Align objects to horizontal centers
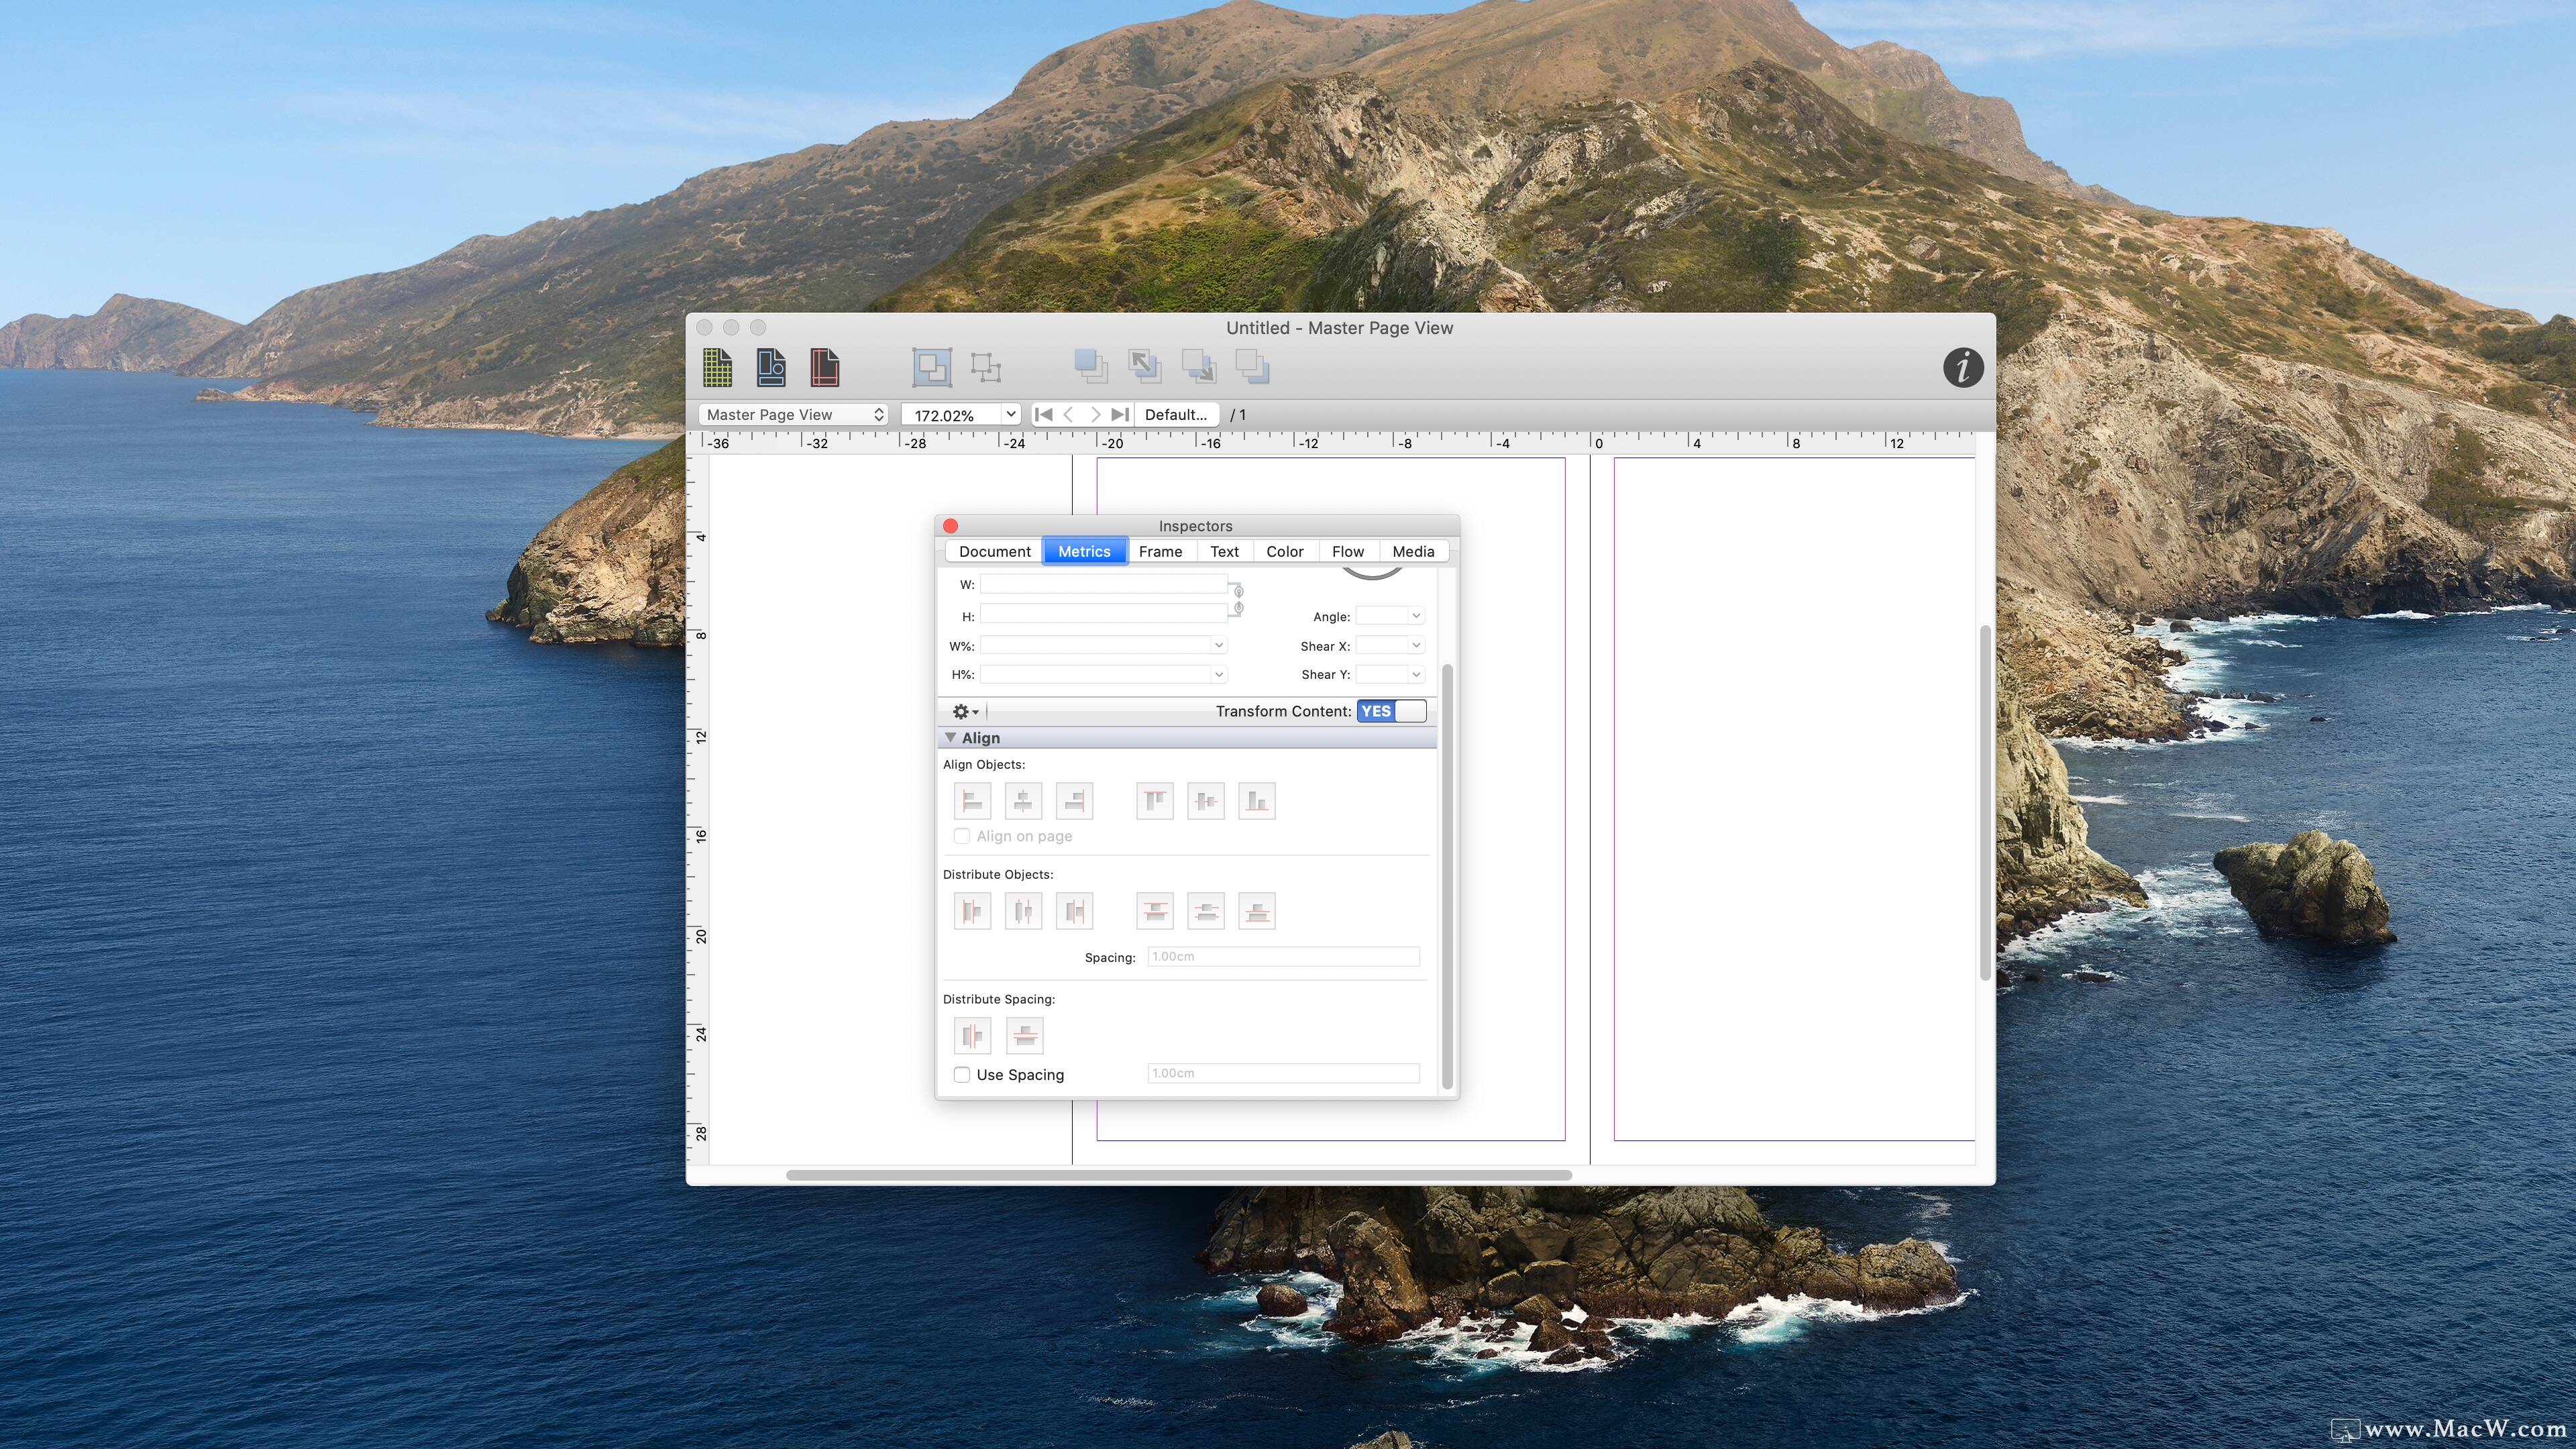This screenshot has height=1449, width=2576. point(1023,801)
